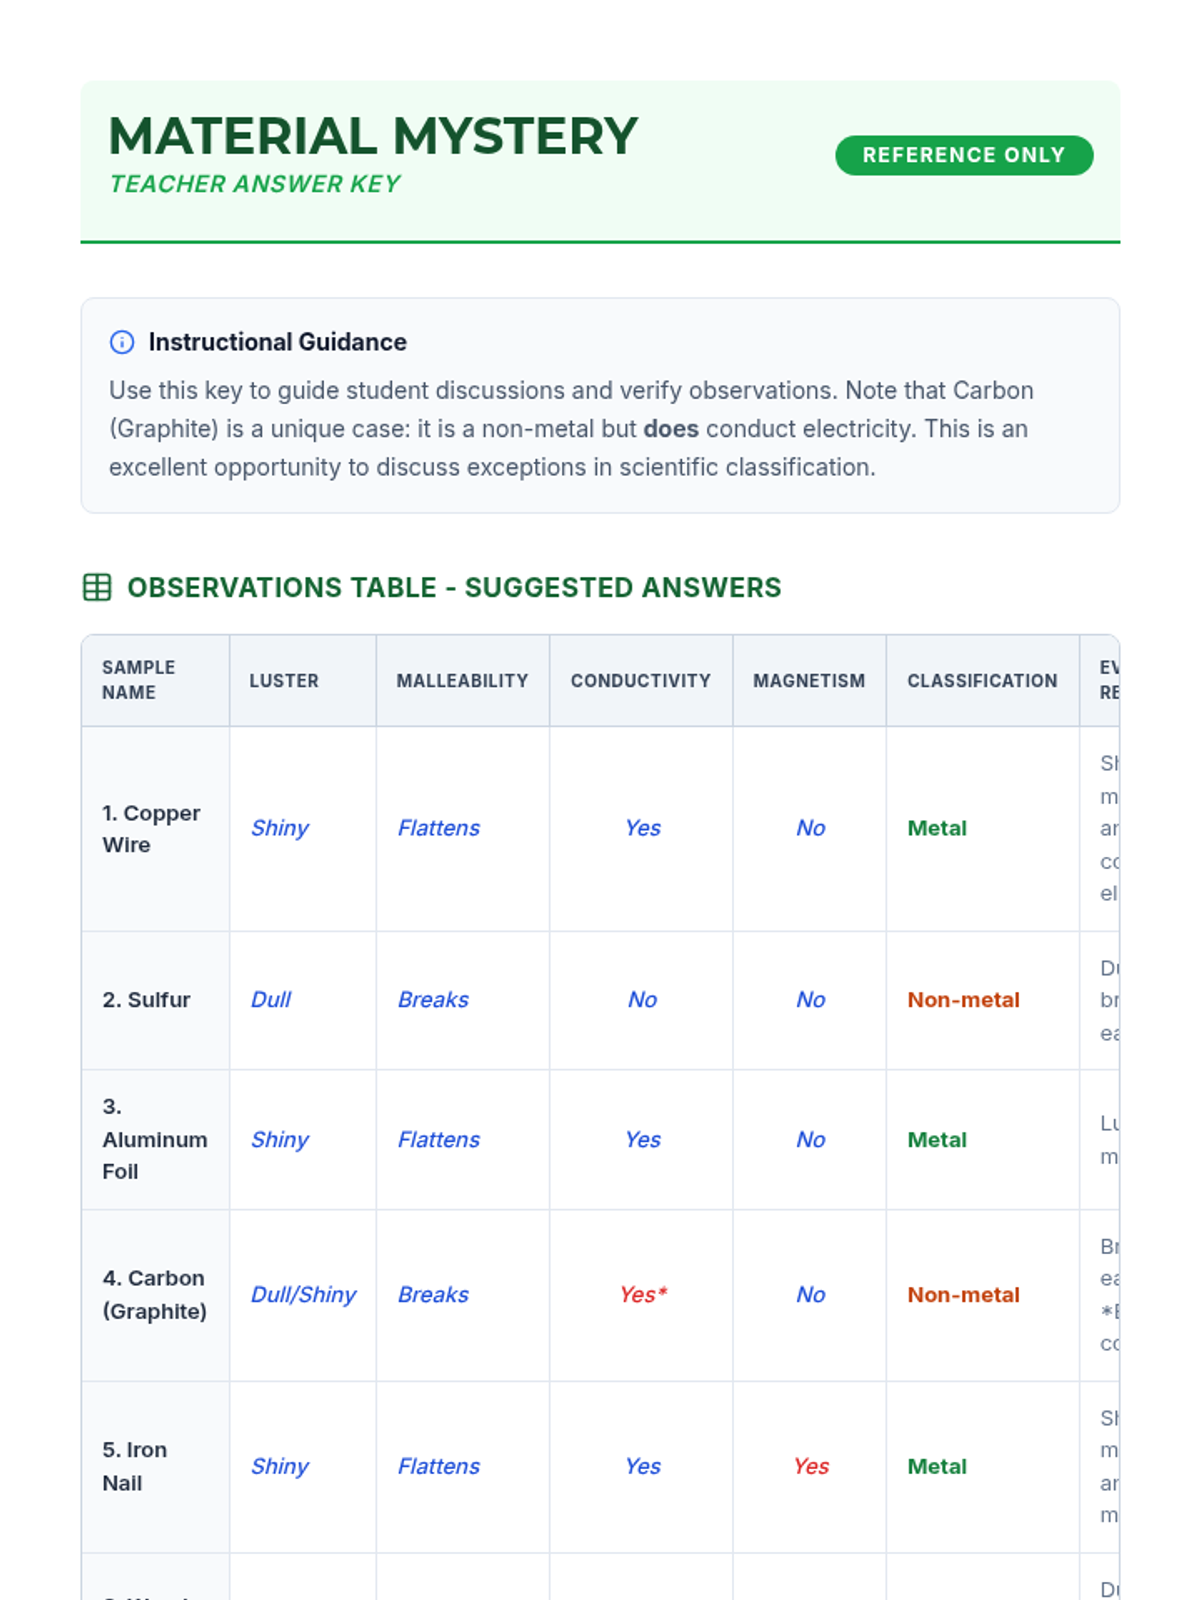Select the Magnetism column header
This screenshot has height=1600, width=1200.
coord(809,681)
